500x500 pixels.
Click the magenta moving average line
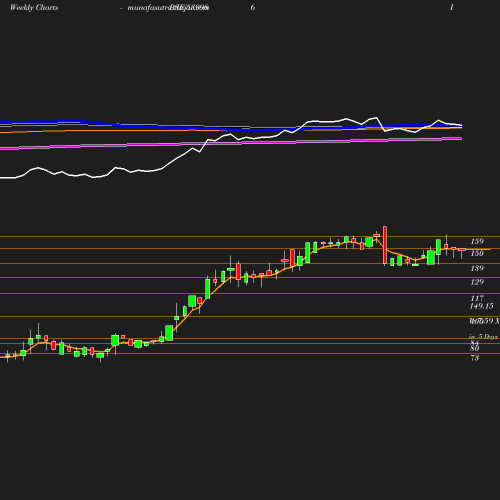[231, 143]
